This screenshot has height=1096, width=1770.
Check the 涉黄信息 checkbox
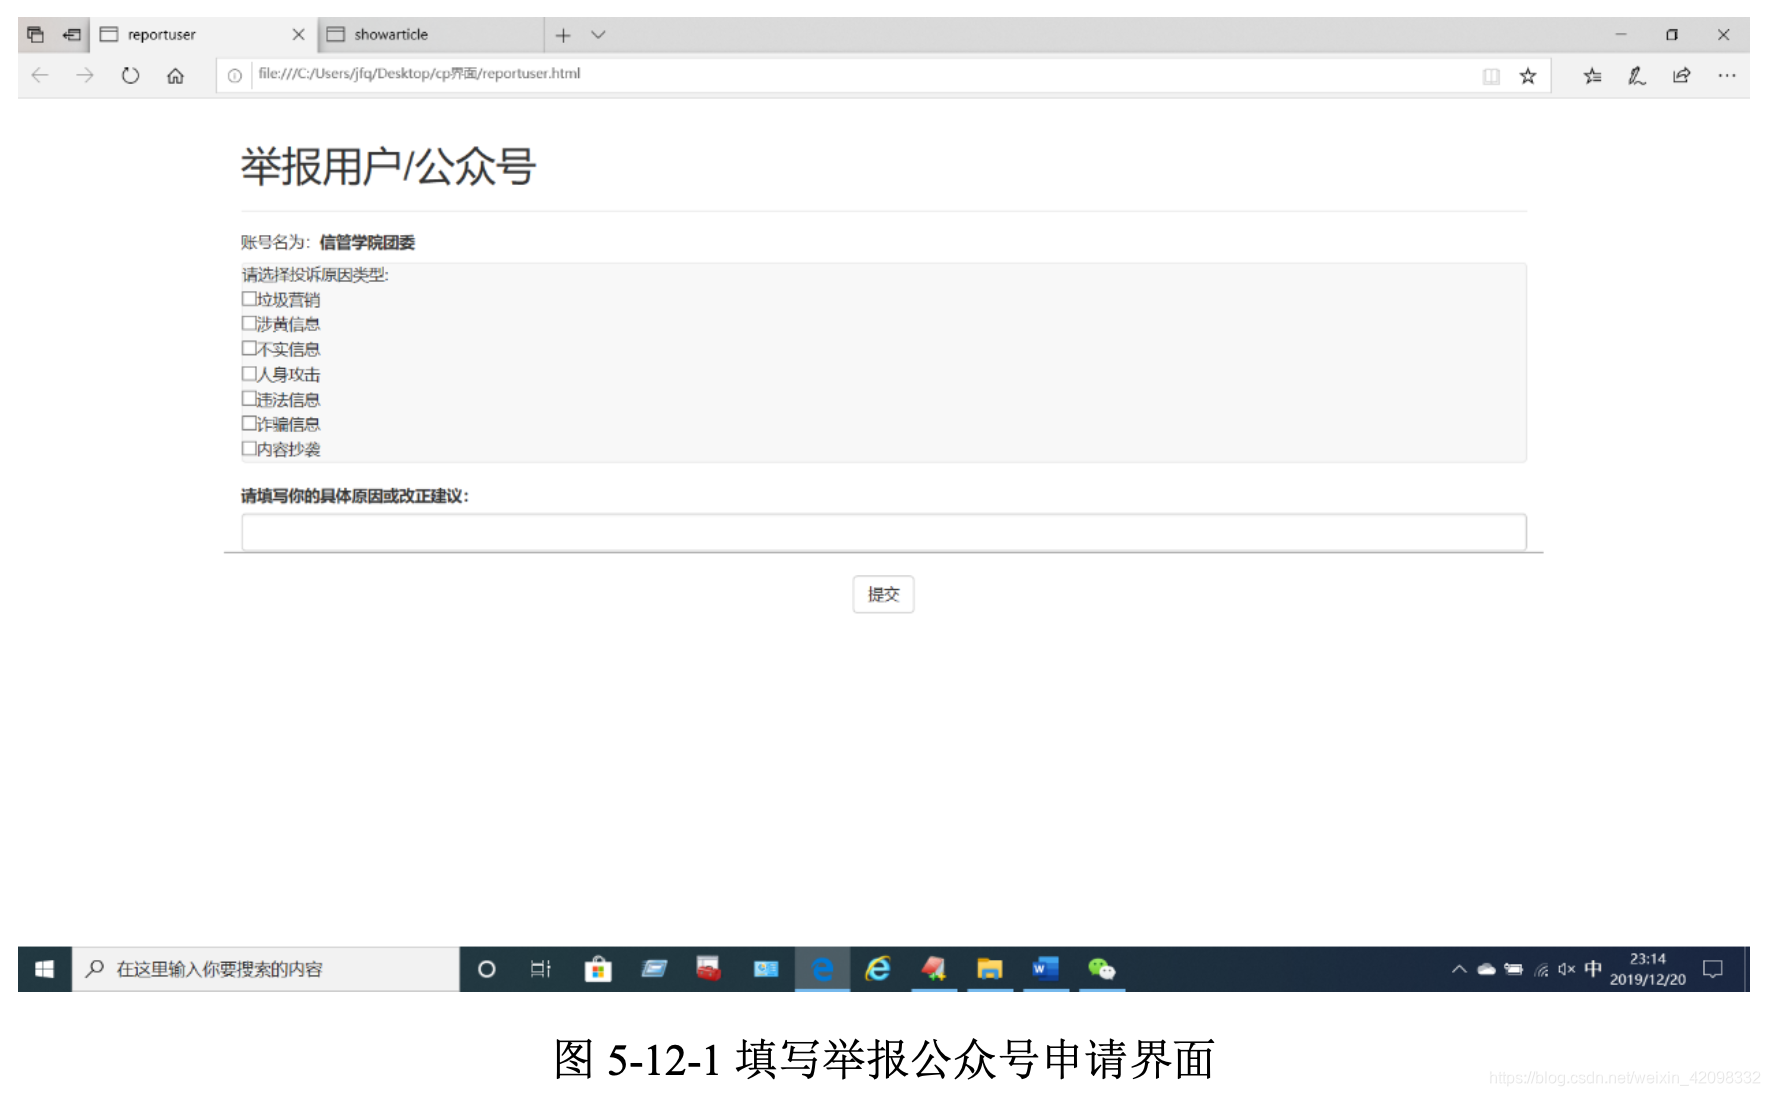[x=249, y=323]
